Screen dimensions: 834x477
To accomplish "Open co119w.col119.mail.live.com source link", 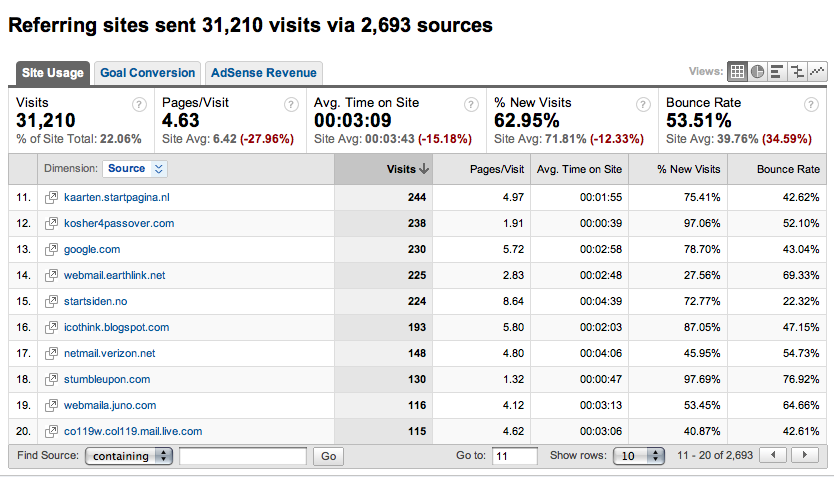I will coord(133,431).
